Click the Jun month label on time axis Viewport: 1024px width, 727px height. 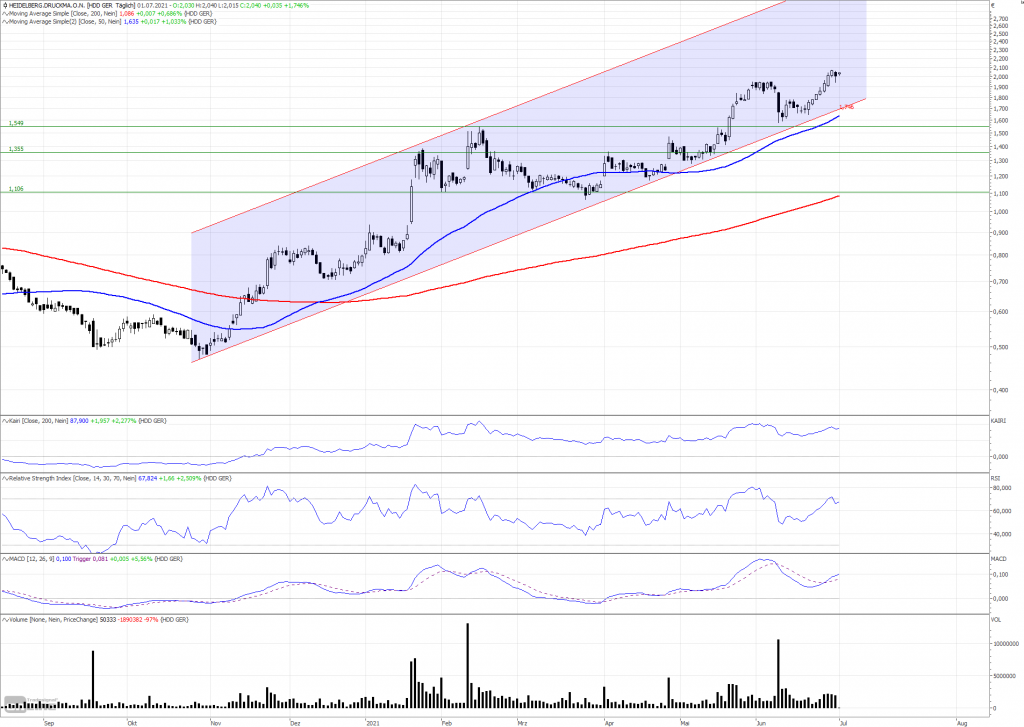(x=761, y=723)
